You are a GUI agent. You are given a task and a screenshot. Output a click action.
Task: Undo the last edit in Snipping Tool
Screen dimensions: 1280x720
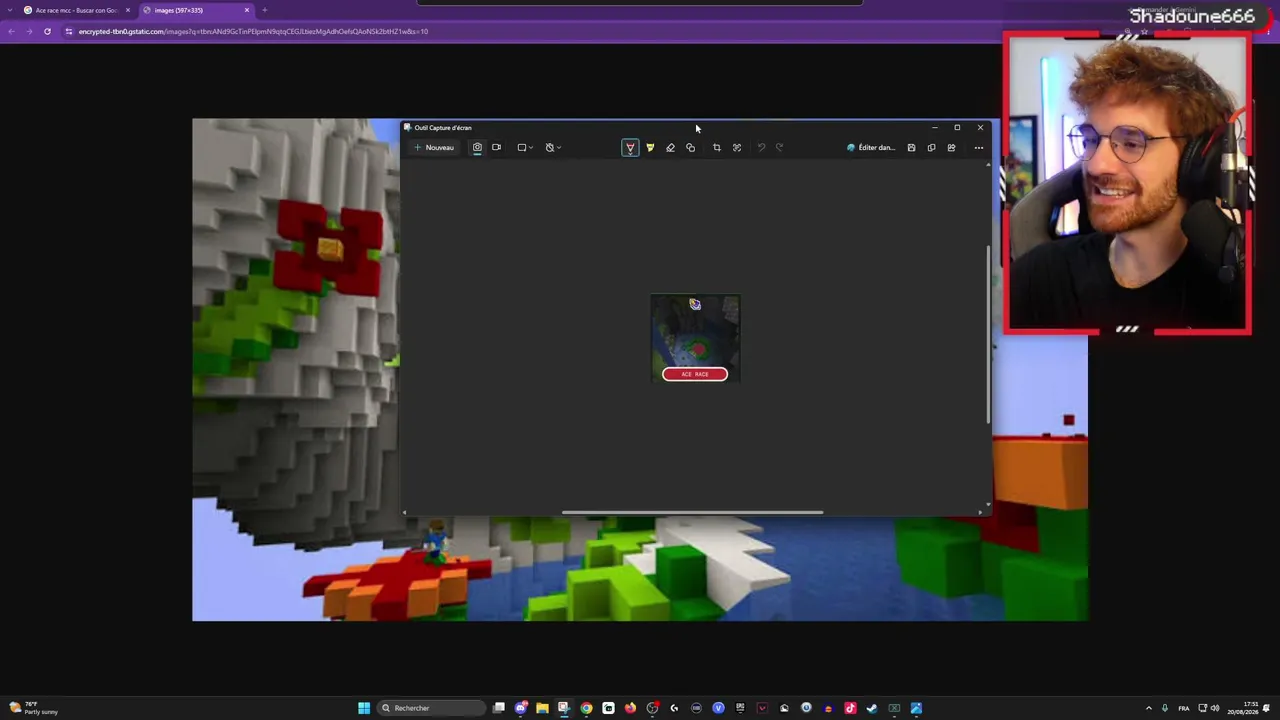click(761, 148)
